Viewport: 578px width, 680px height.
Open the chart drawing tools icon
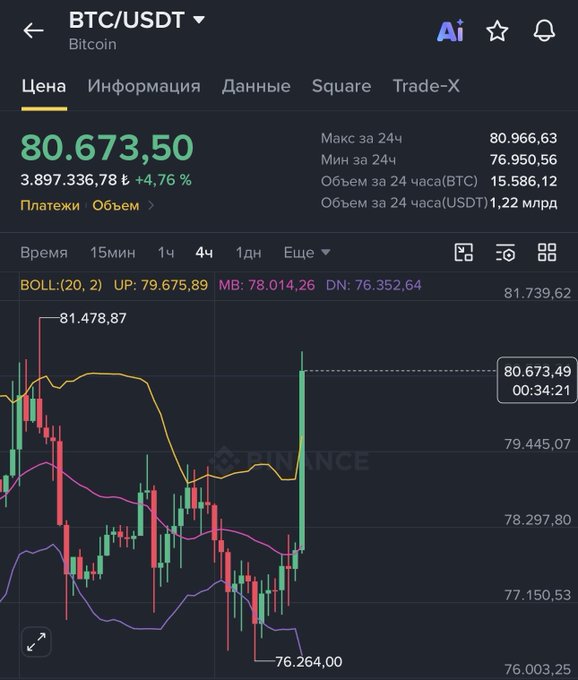pyautogui.click(x=464, y=252)
